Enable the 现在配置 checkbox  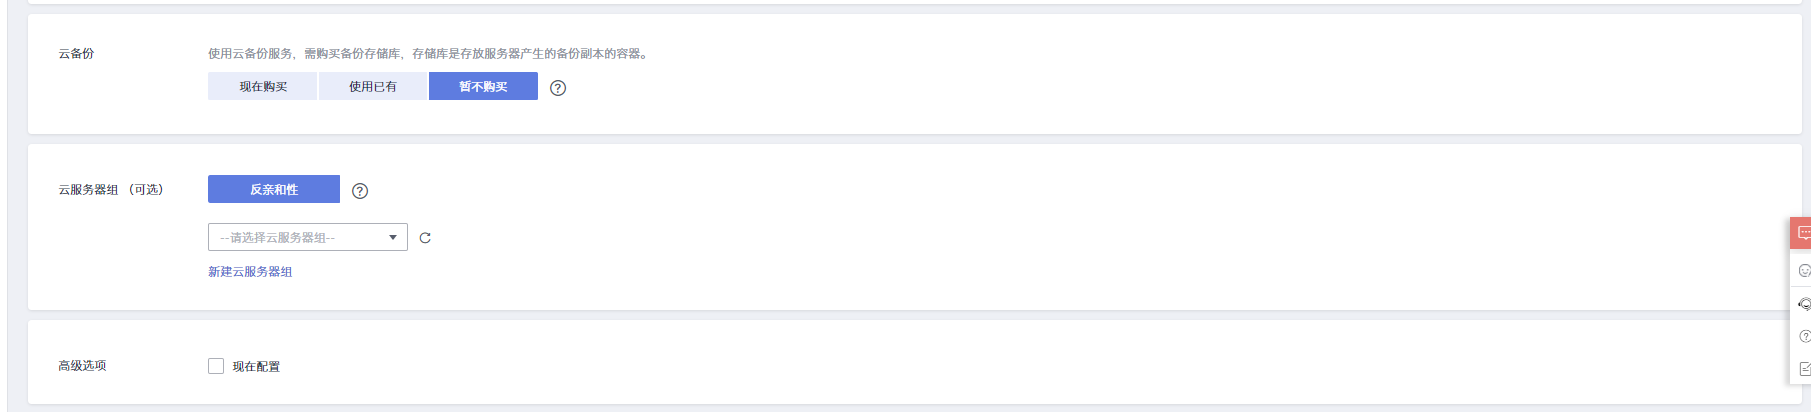[x=216, y=366]
